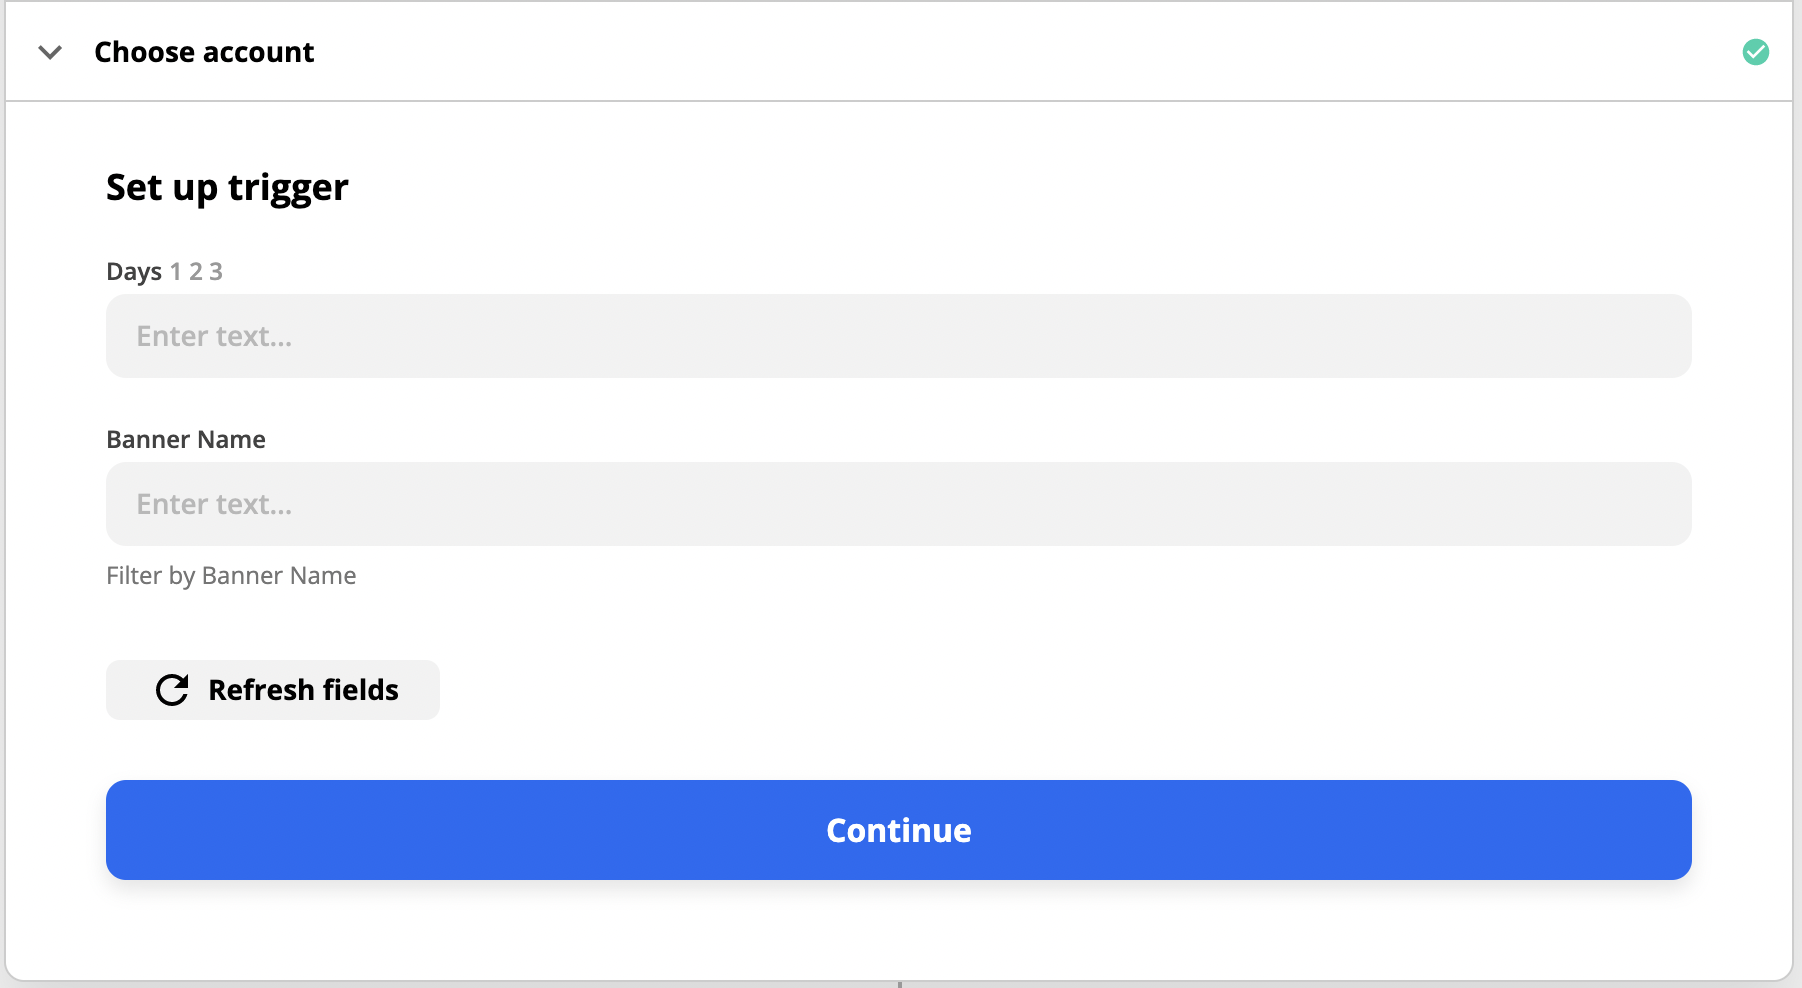This screenshot has width=1802, height=988.
Task: Focus the Banner Name text input field
Action: coord(898,504)
